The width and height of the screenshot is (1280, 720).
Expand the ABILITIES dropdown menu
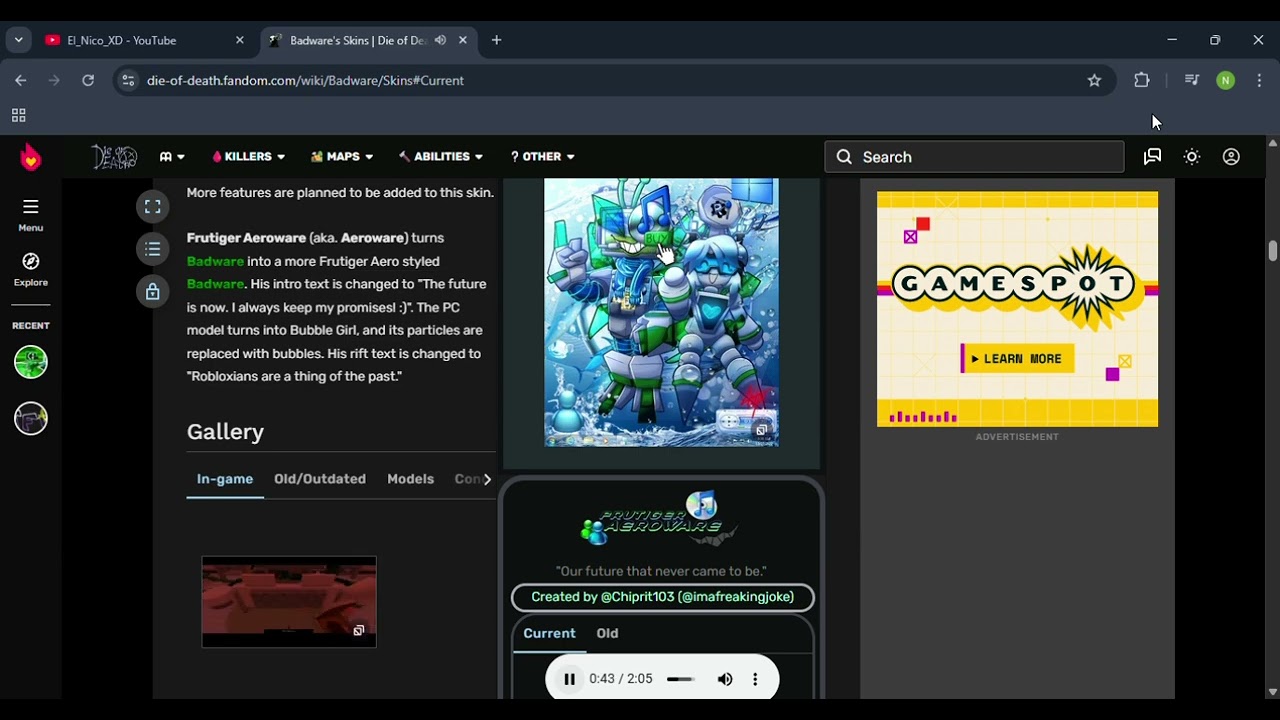[441, 157]
